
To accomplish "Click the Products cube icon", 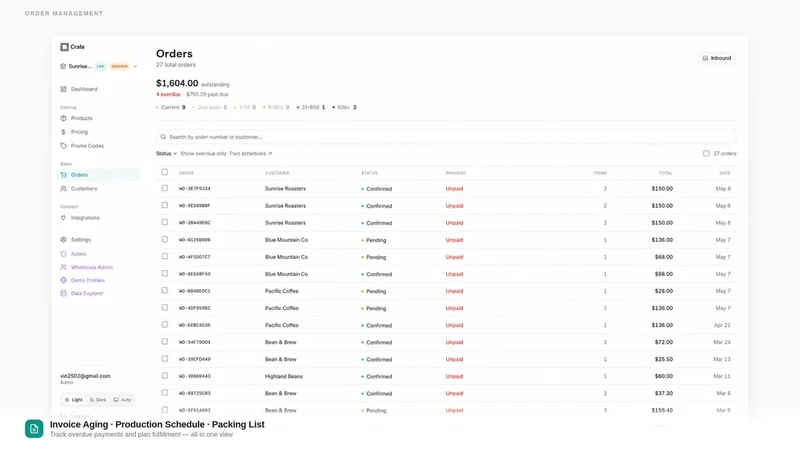I will [x=63, y=118].
